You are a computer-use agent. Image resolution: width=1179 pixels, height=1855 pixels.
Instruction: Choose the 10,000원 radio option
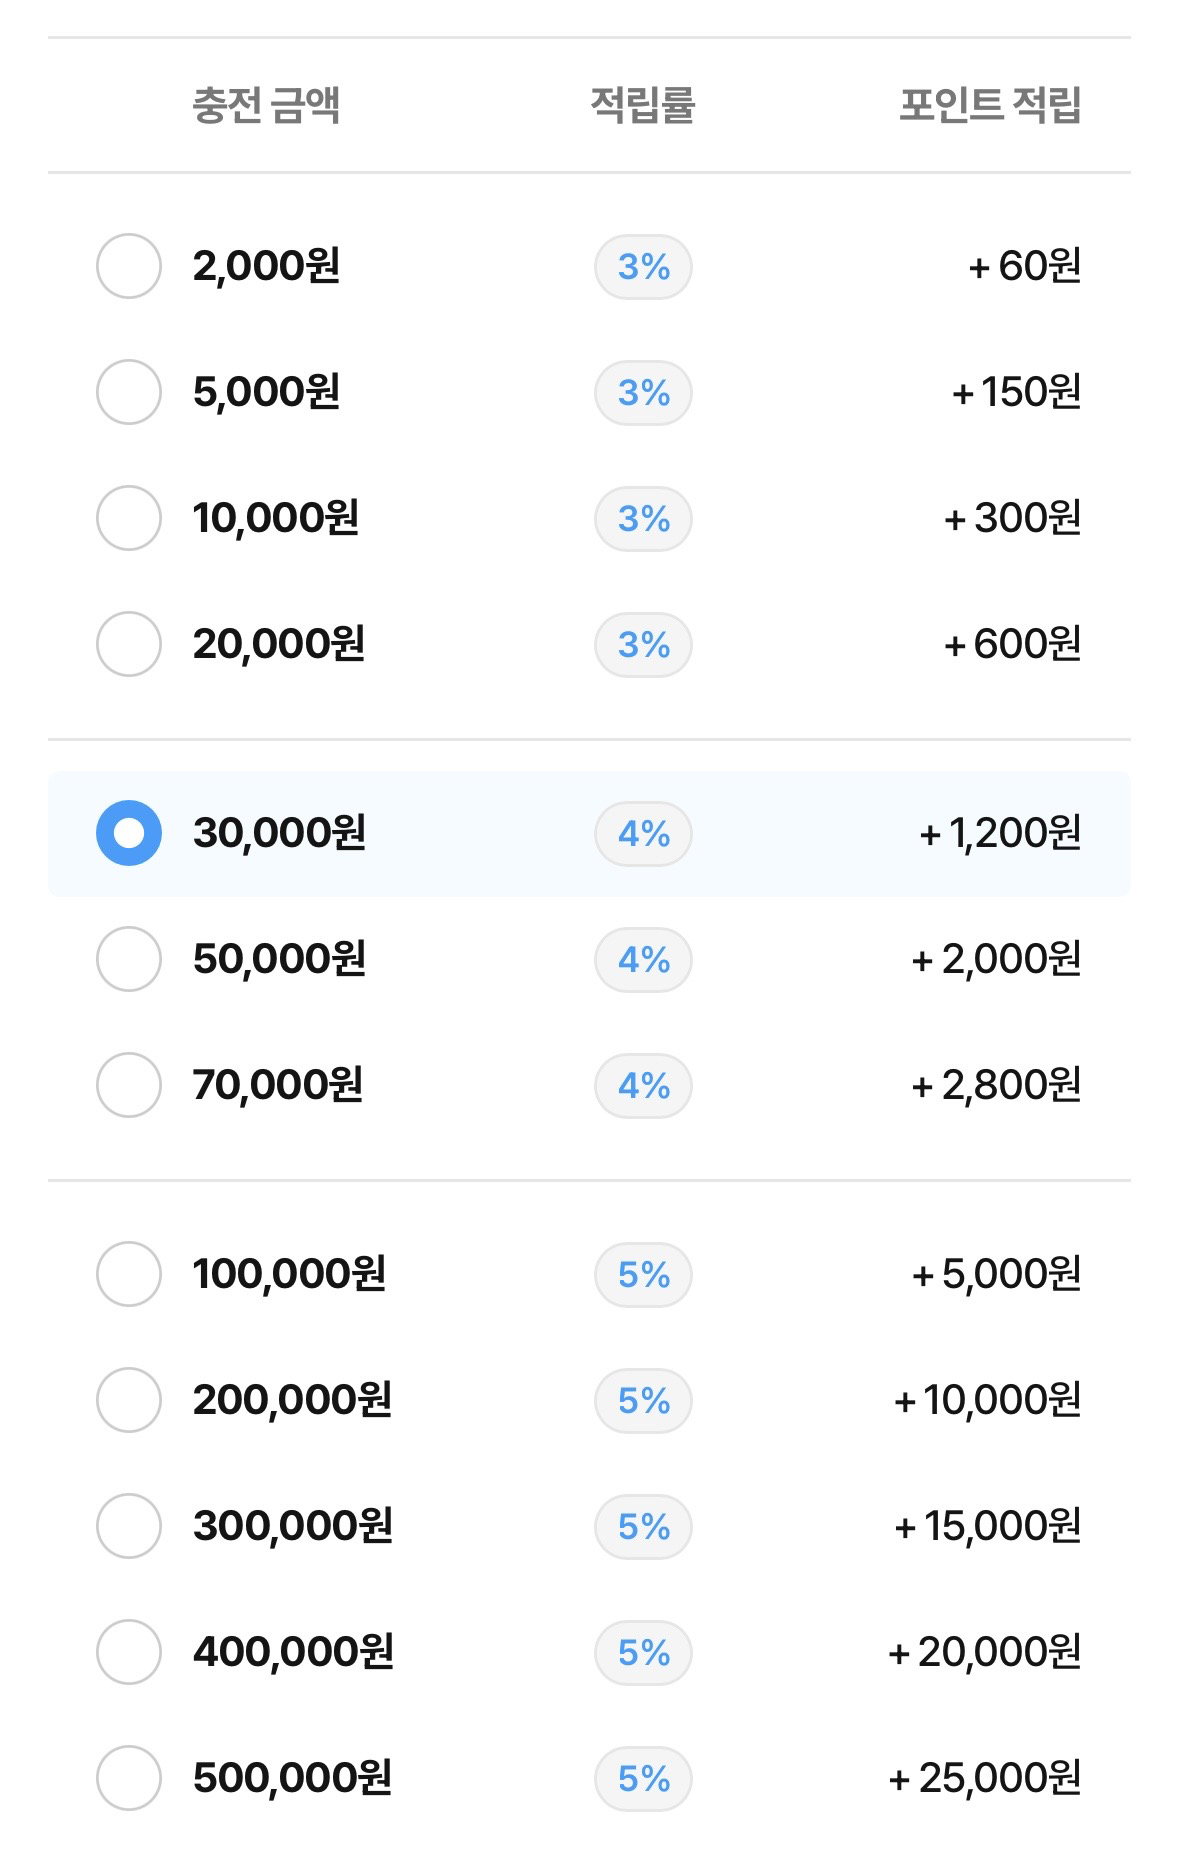(129, 518)
